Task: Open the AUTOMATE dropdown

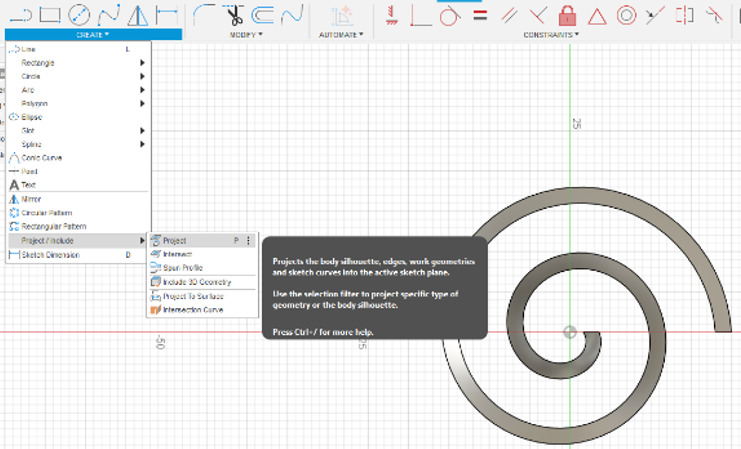Action: point(341,35)
